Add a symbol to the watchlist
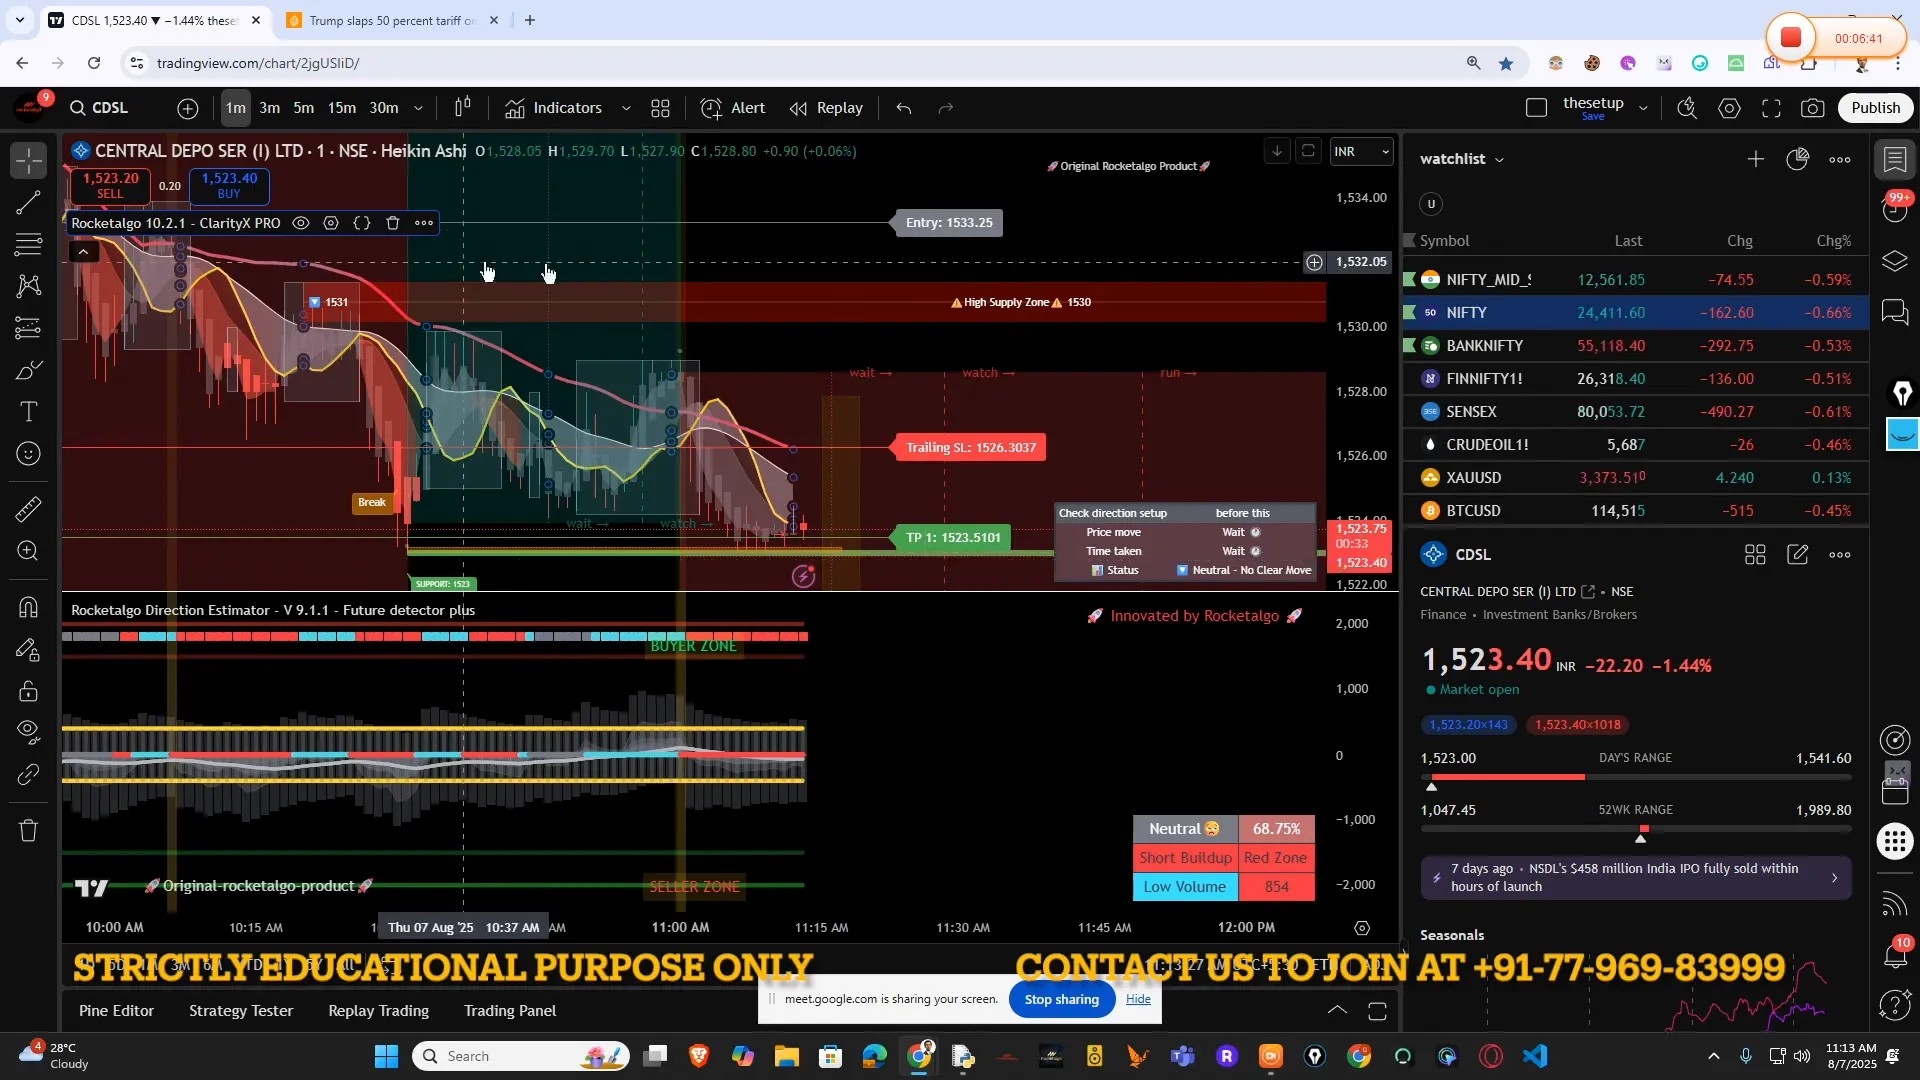Image resolution: width=1920 pixels, height=1080 pixels. click(1756, 159)
